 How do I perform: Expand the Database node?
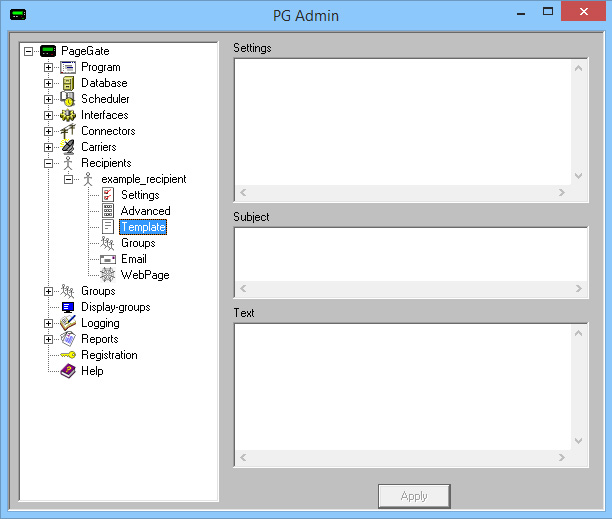[48, 84]
